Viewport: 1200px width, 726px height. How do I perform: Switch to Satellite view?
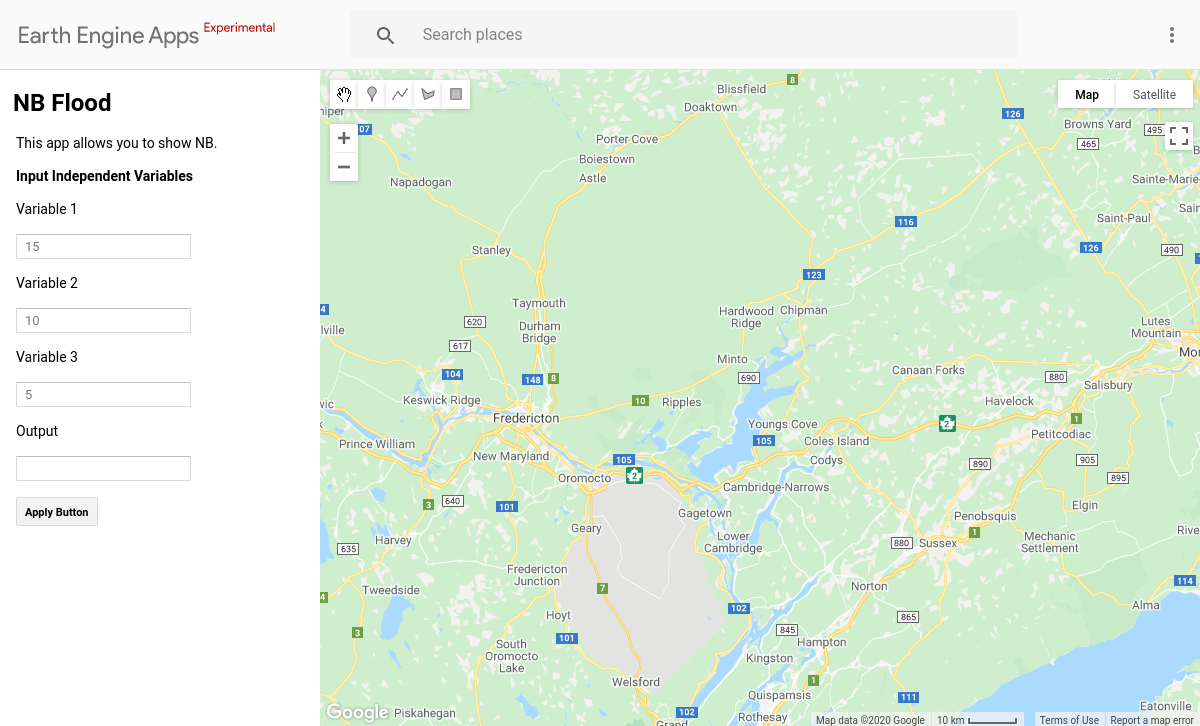click(1154, 93)
